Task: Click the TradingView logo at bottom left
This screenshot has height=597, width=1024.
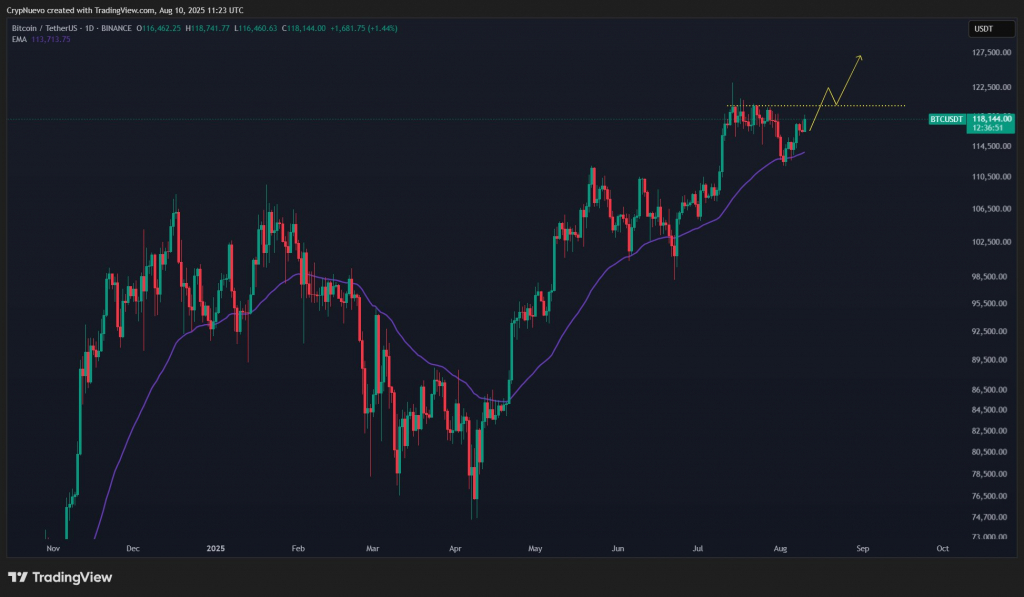Action: 60,577
